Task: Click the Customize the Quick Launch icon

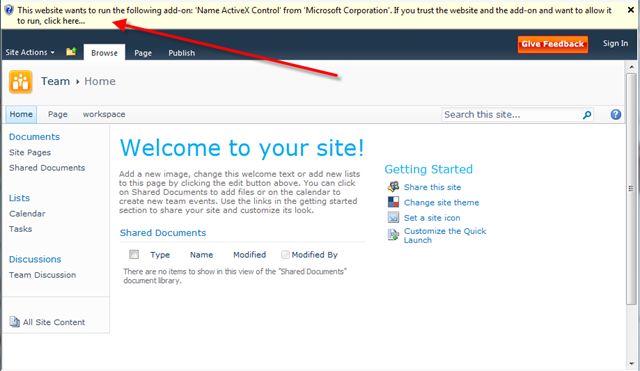Action: coord(393,235)
